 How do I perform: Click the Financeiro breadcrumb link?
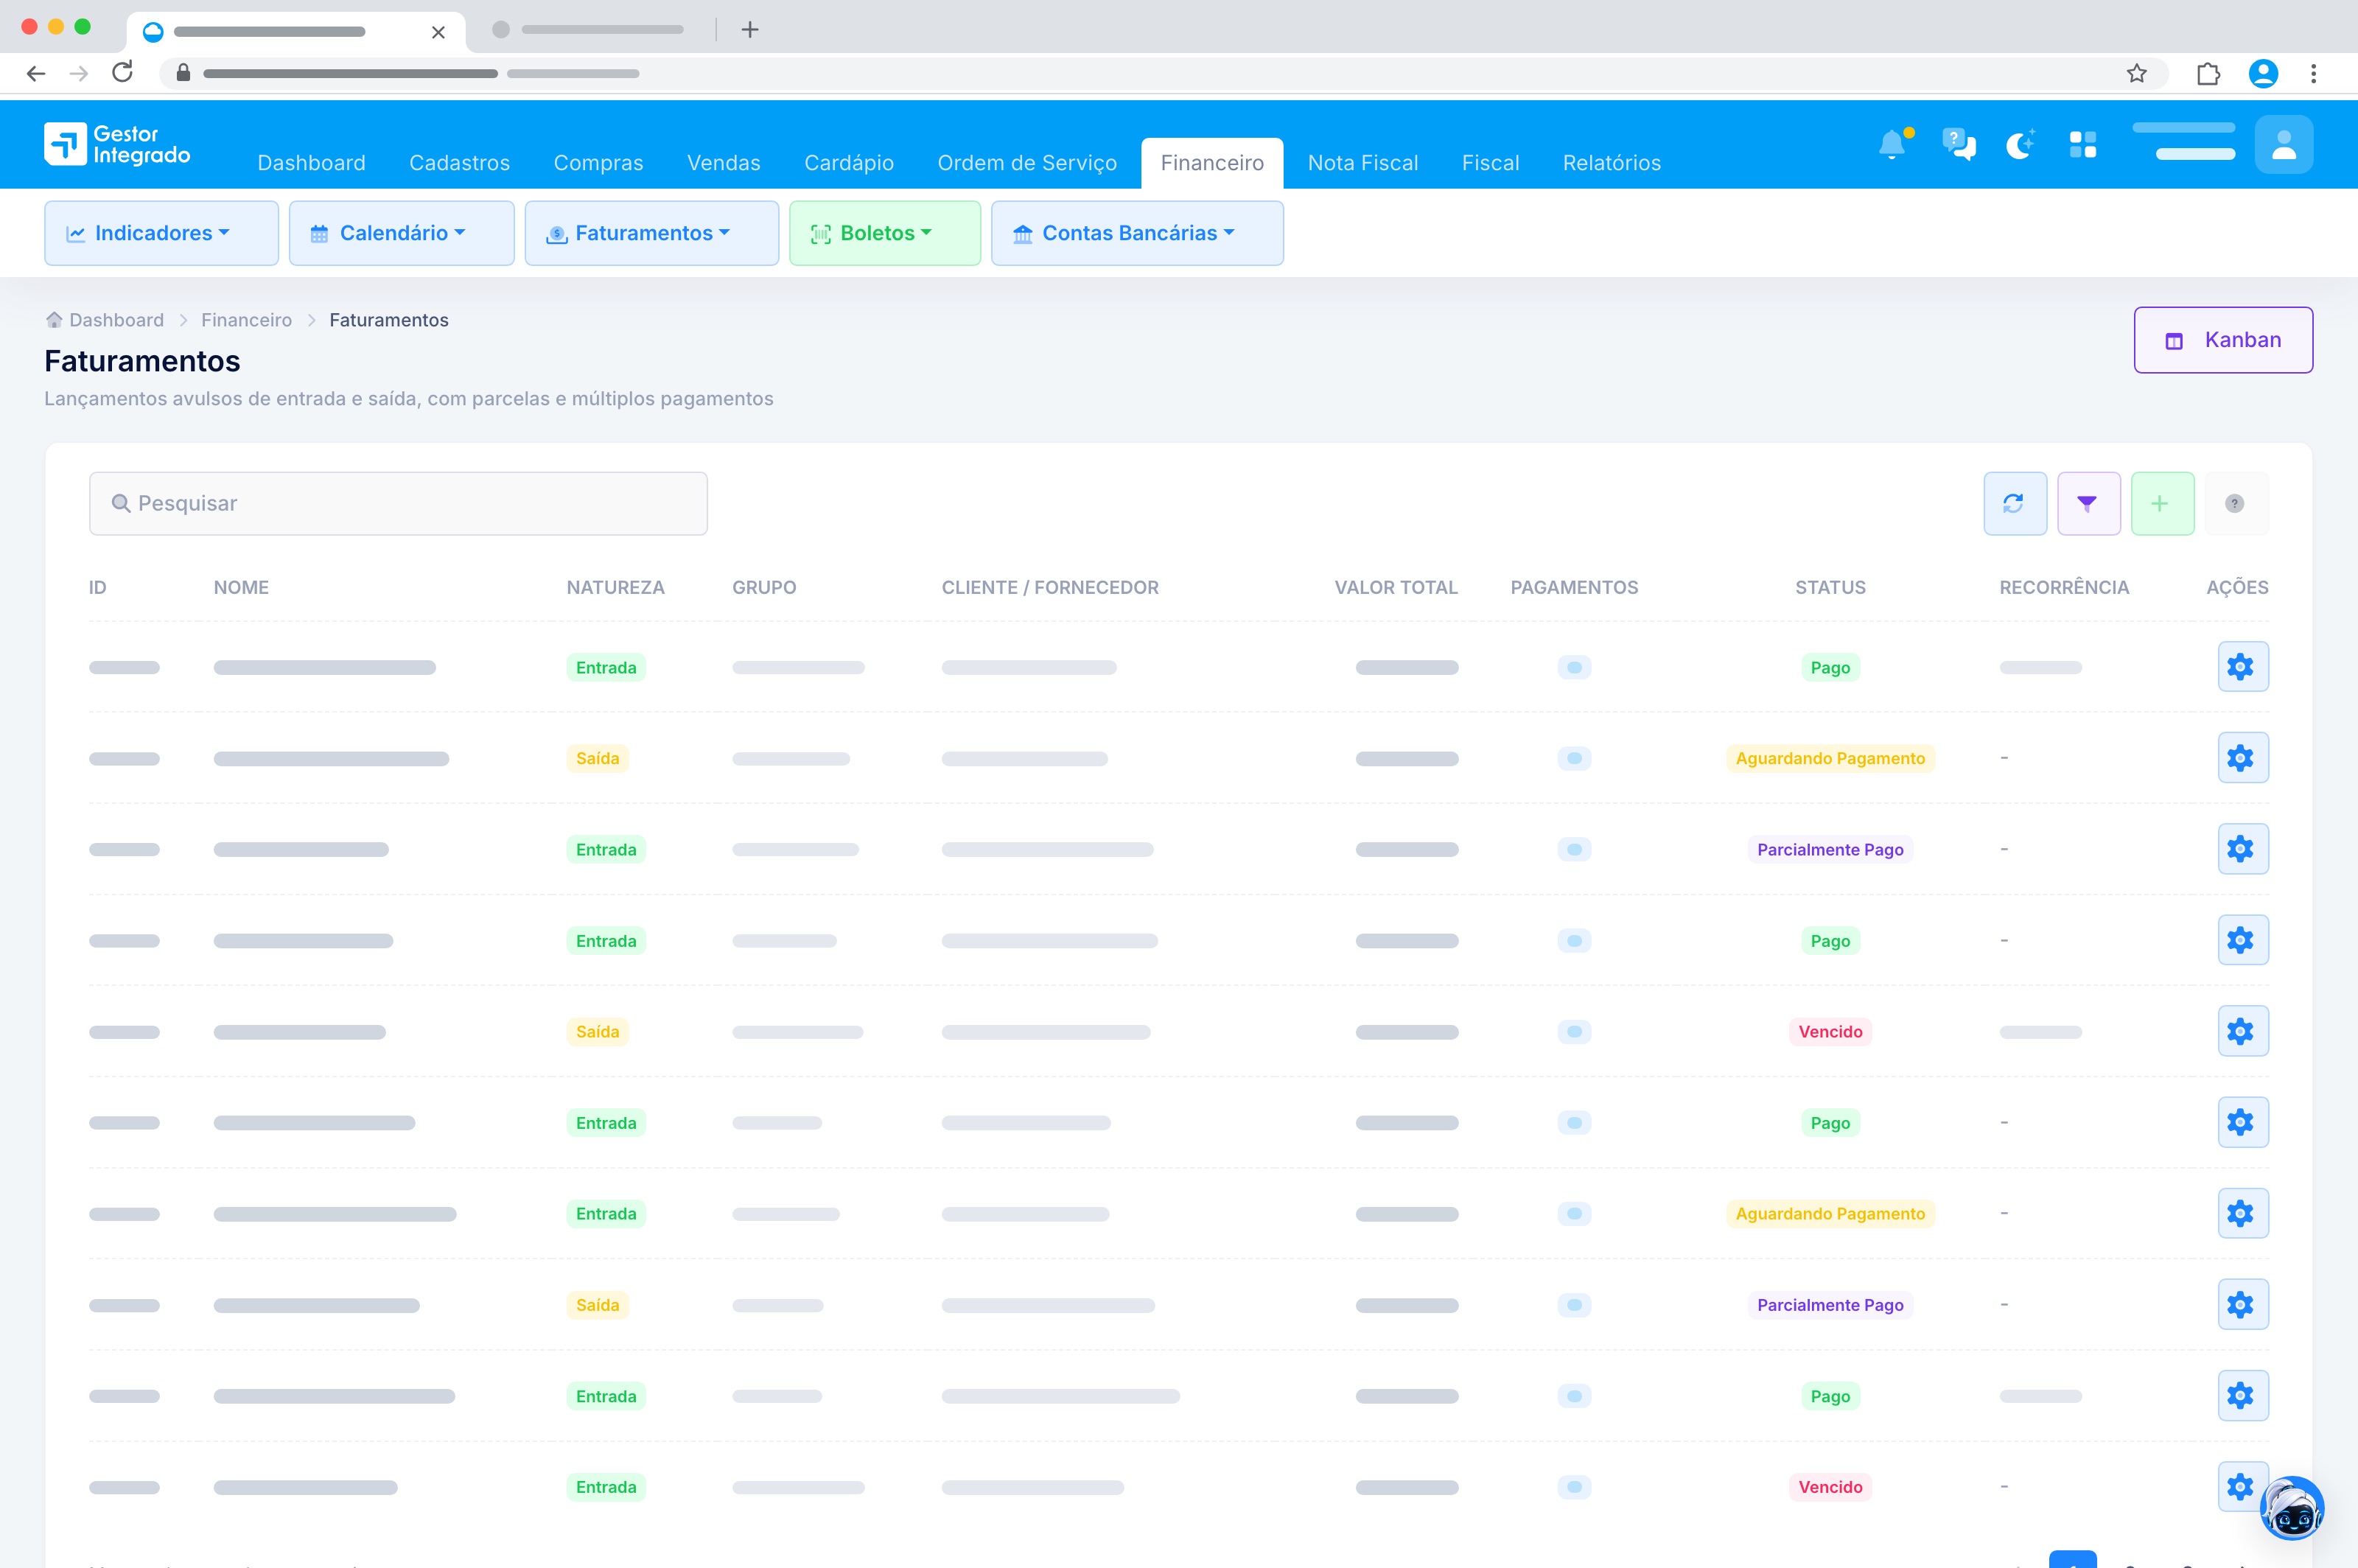click(x=246, y=320)
